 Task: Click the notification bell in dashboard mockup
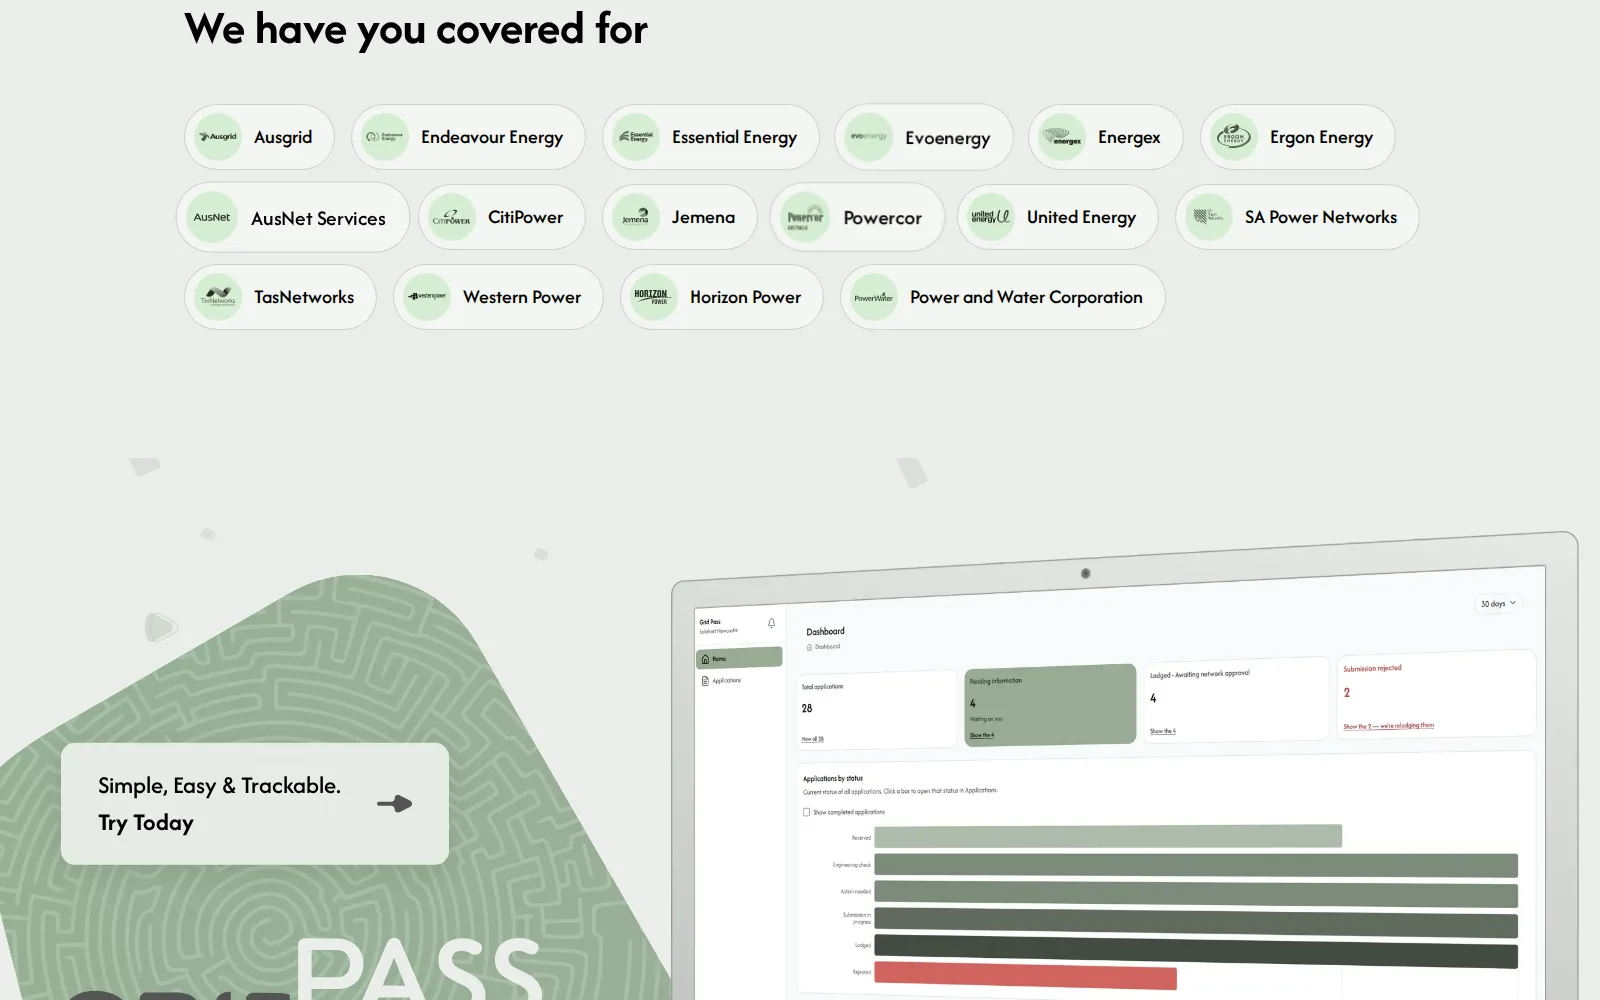coord(771,623)
